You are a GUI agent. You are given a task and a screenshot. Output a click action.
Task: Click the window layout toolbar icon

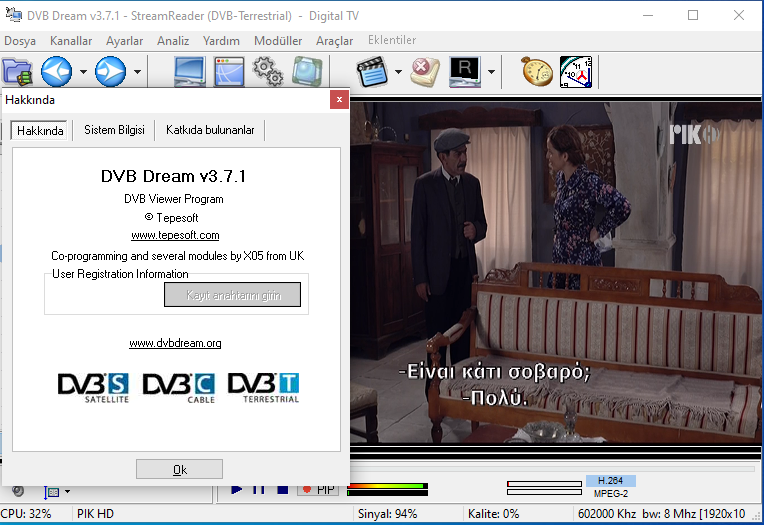(229, 72)
